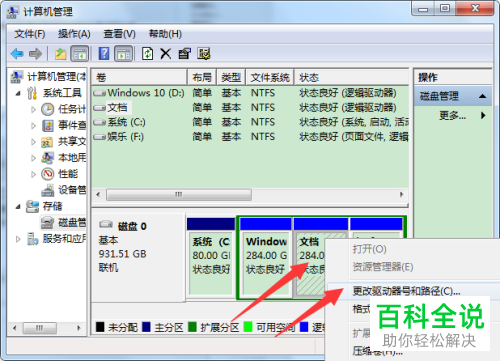Click the Disk 0 drive icon
The height and width of the screenshot is (361, 500).
(106, 224)
